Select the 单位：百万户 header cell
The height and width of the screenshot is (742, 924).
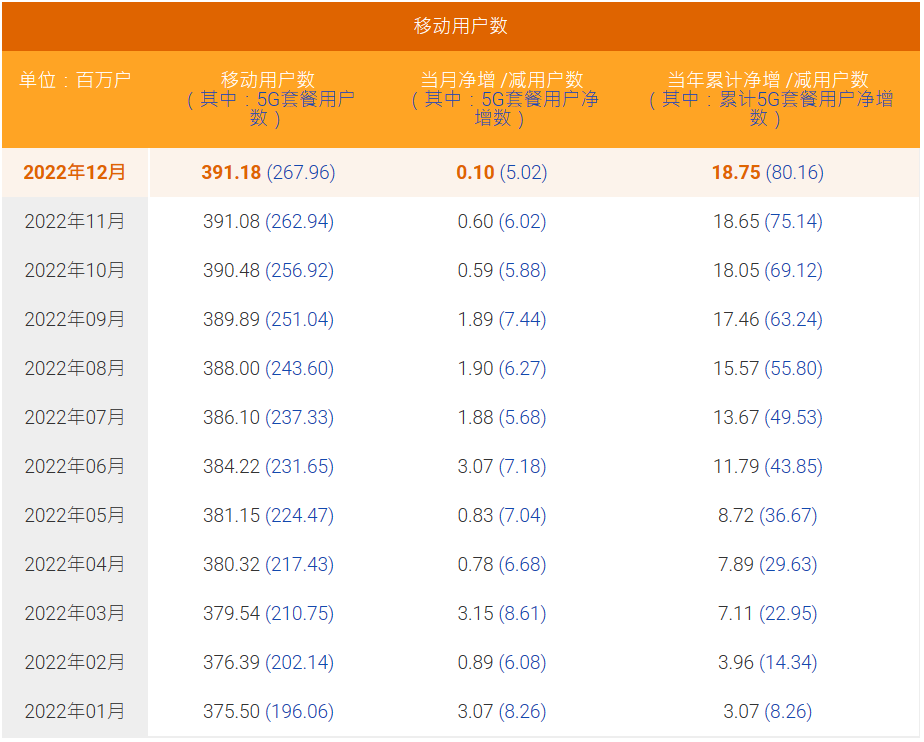click(75, 80)
